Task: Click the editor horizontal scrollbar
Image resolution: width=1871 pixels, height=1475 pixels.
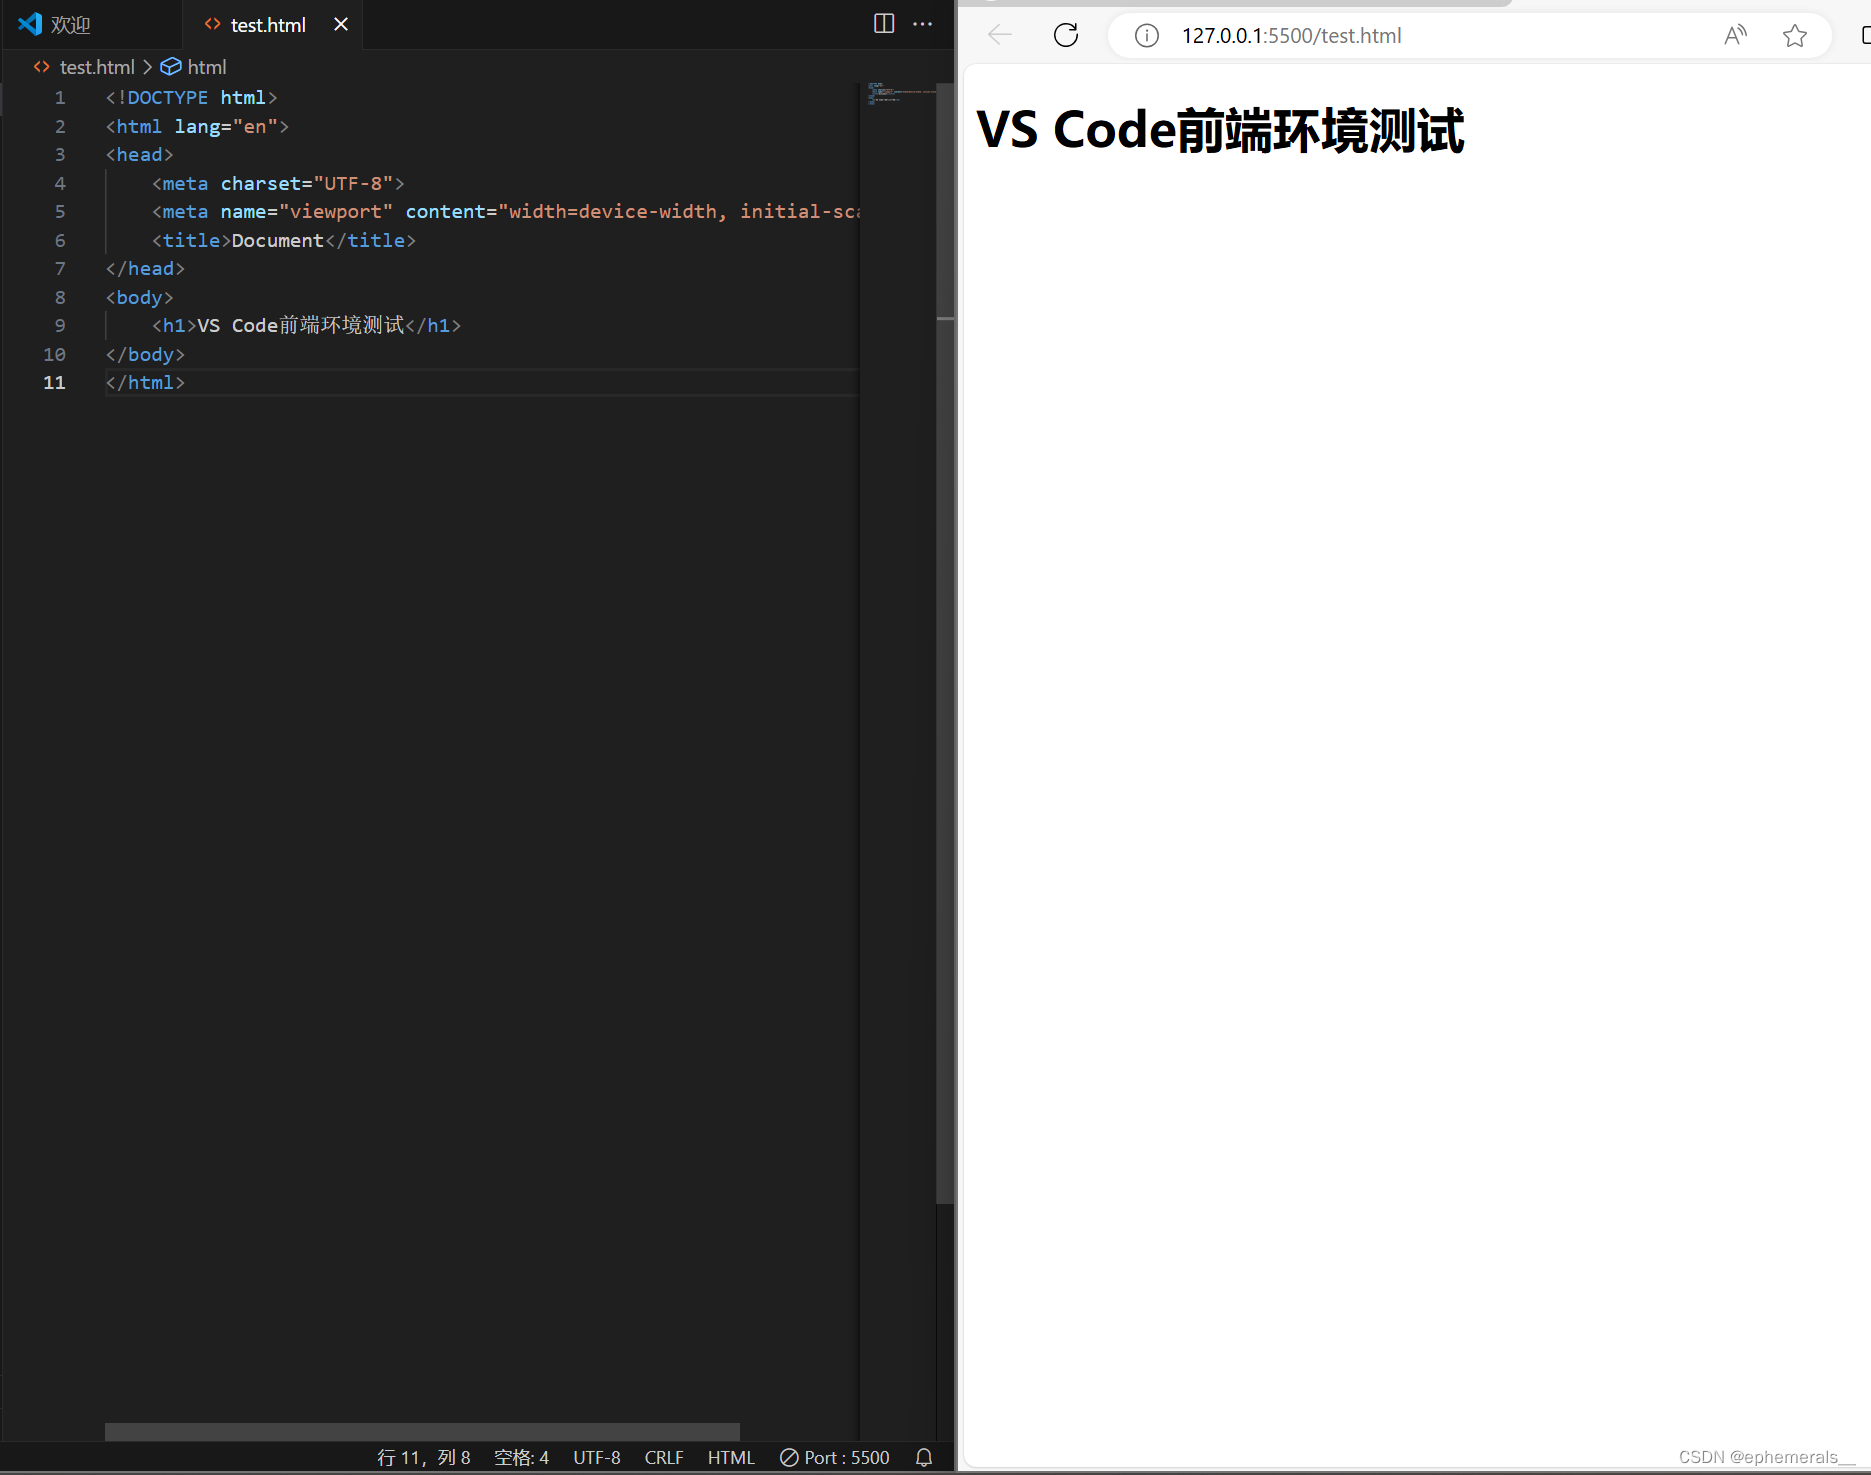Action: (x=422, y=1432)
